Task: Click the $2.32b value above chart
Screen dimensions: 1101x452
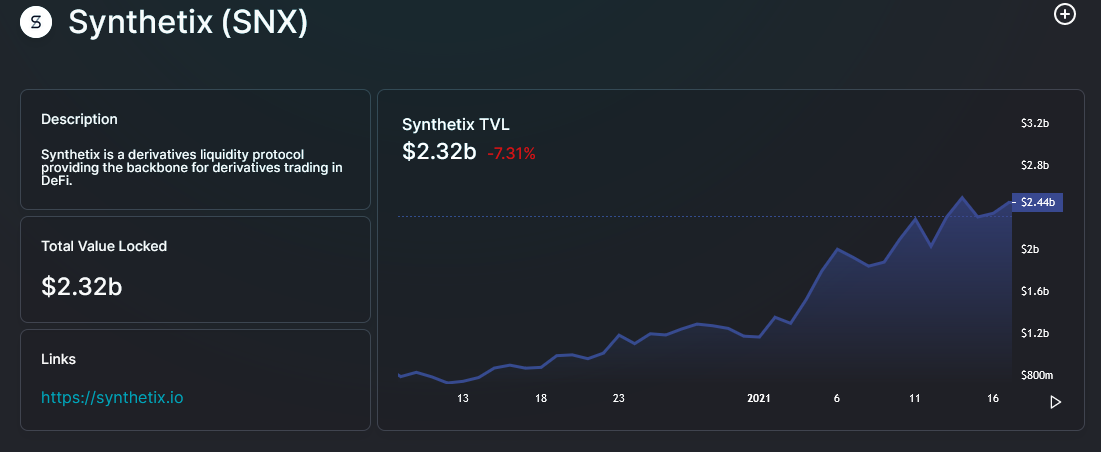Action: tap(440, 152)
